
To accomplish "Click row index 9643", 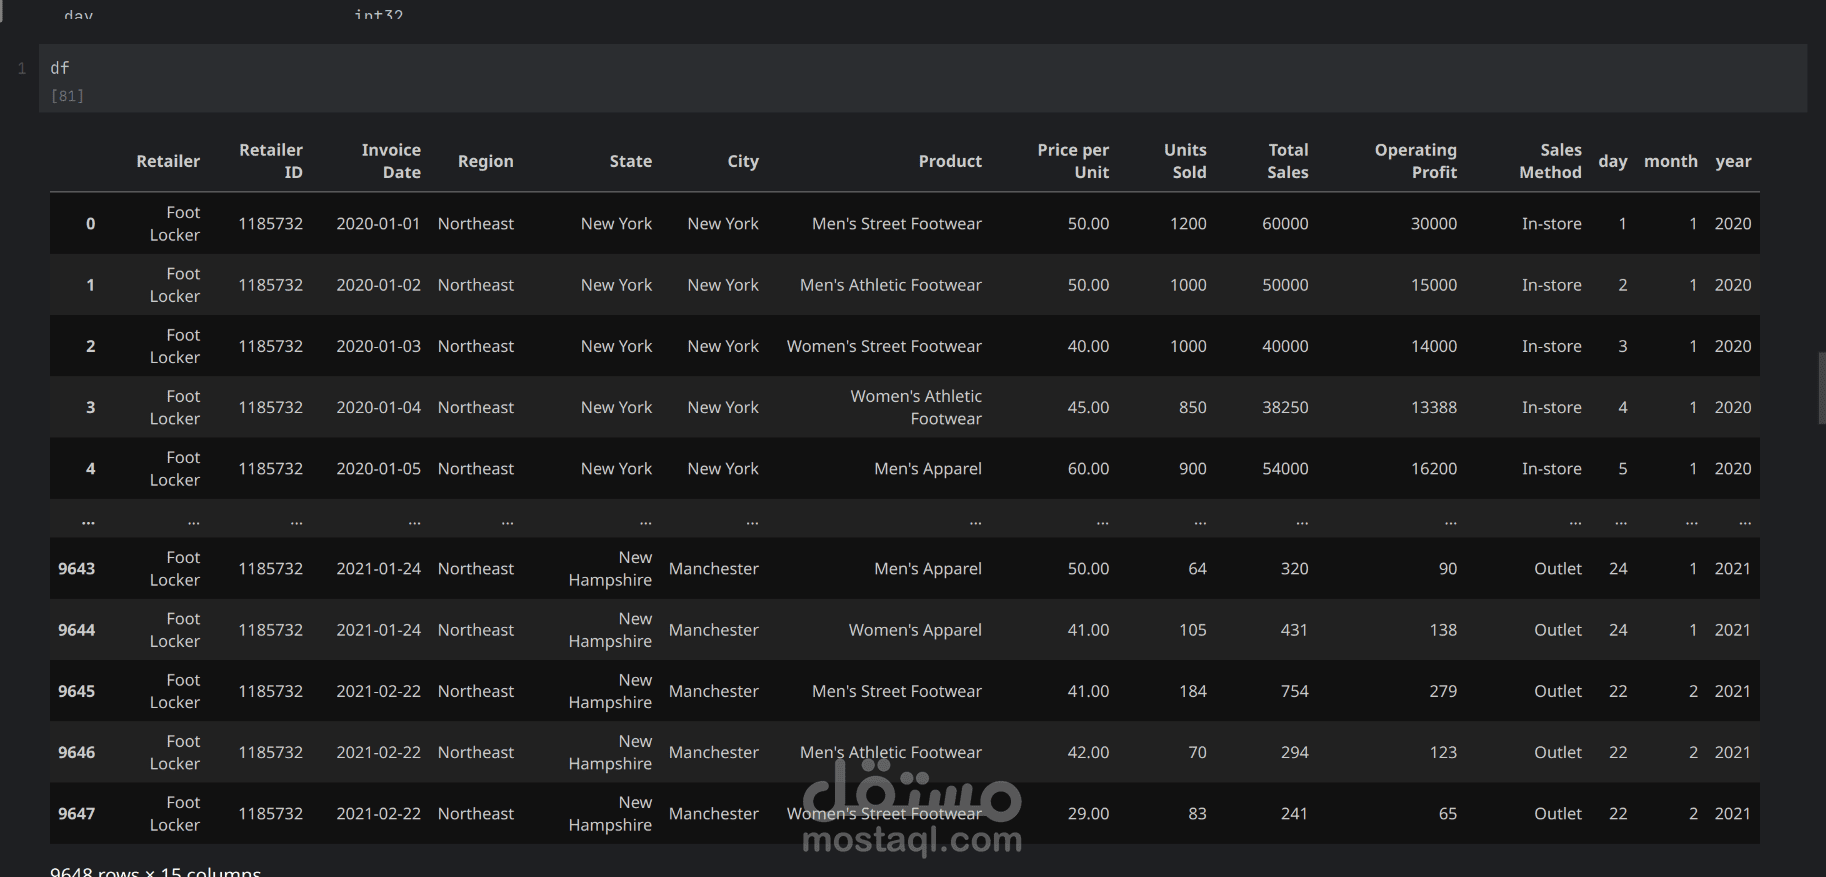I will (x=76, y=569).
